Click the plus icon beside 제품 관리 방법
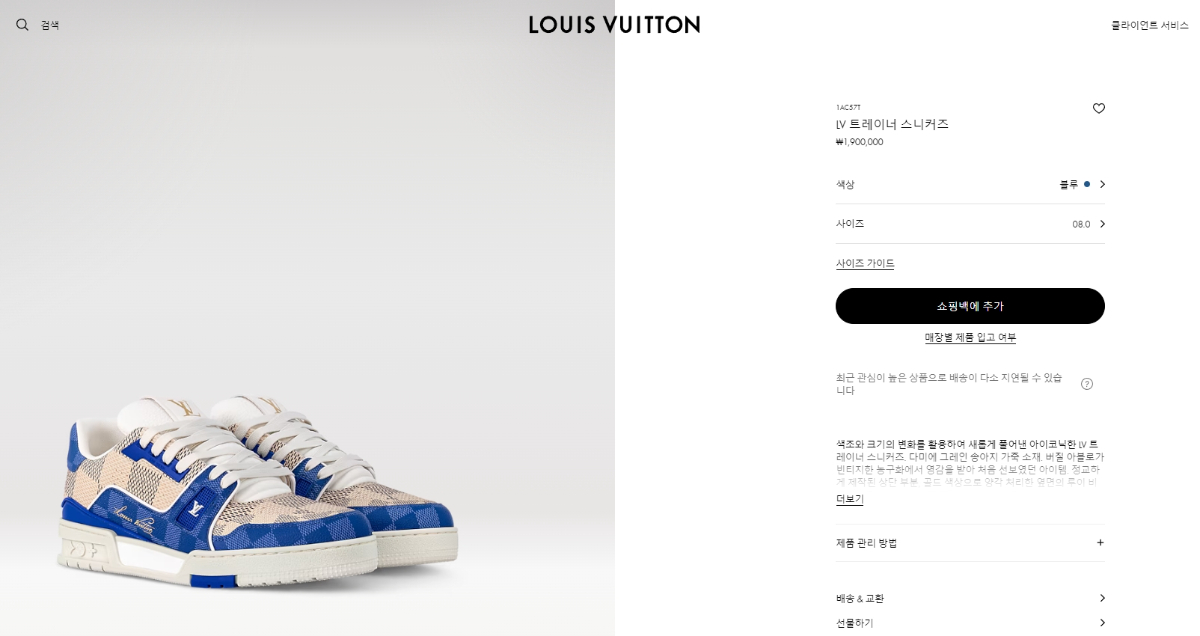The width and height of the screenshot is (1200, 636). (x=1100, y=543)
